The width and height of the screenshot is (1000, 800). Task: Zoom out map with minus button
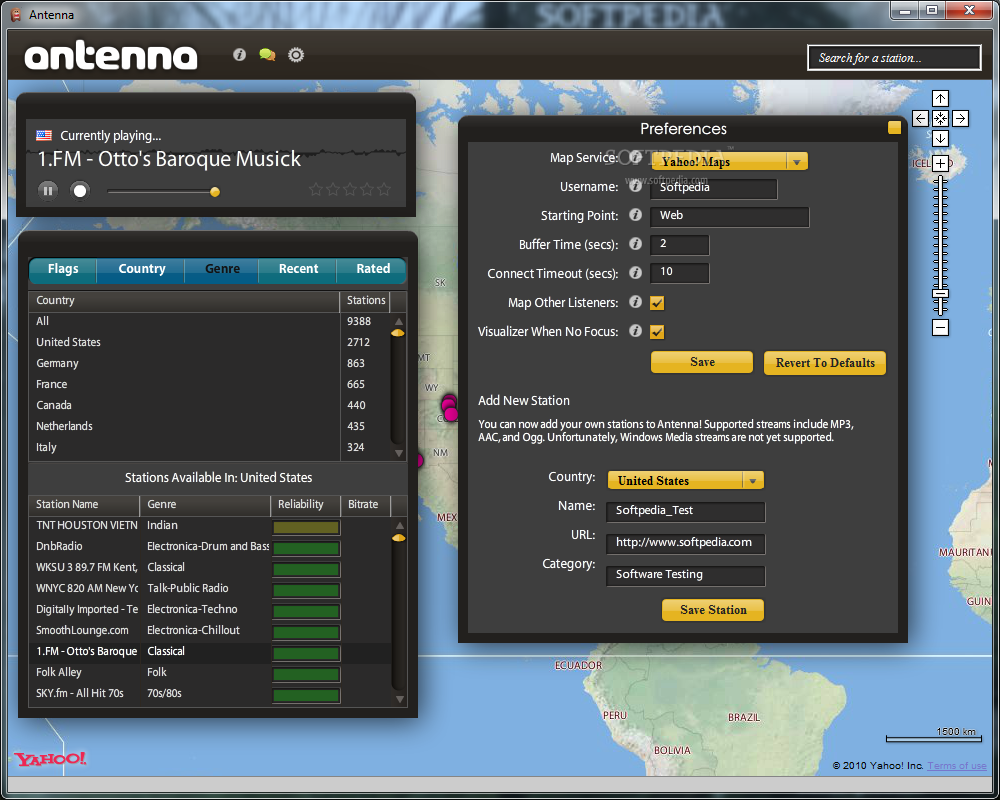[940, 328]
